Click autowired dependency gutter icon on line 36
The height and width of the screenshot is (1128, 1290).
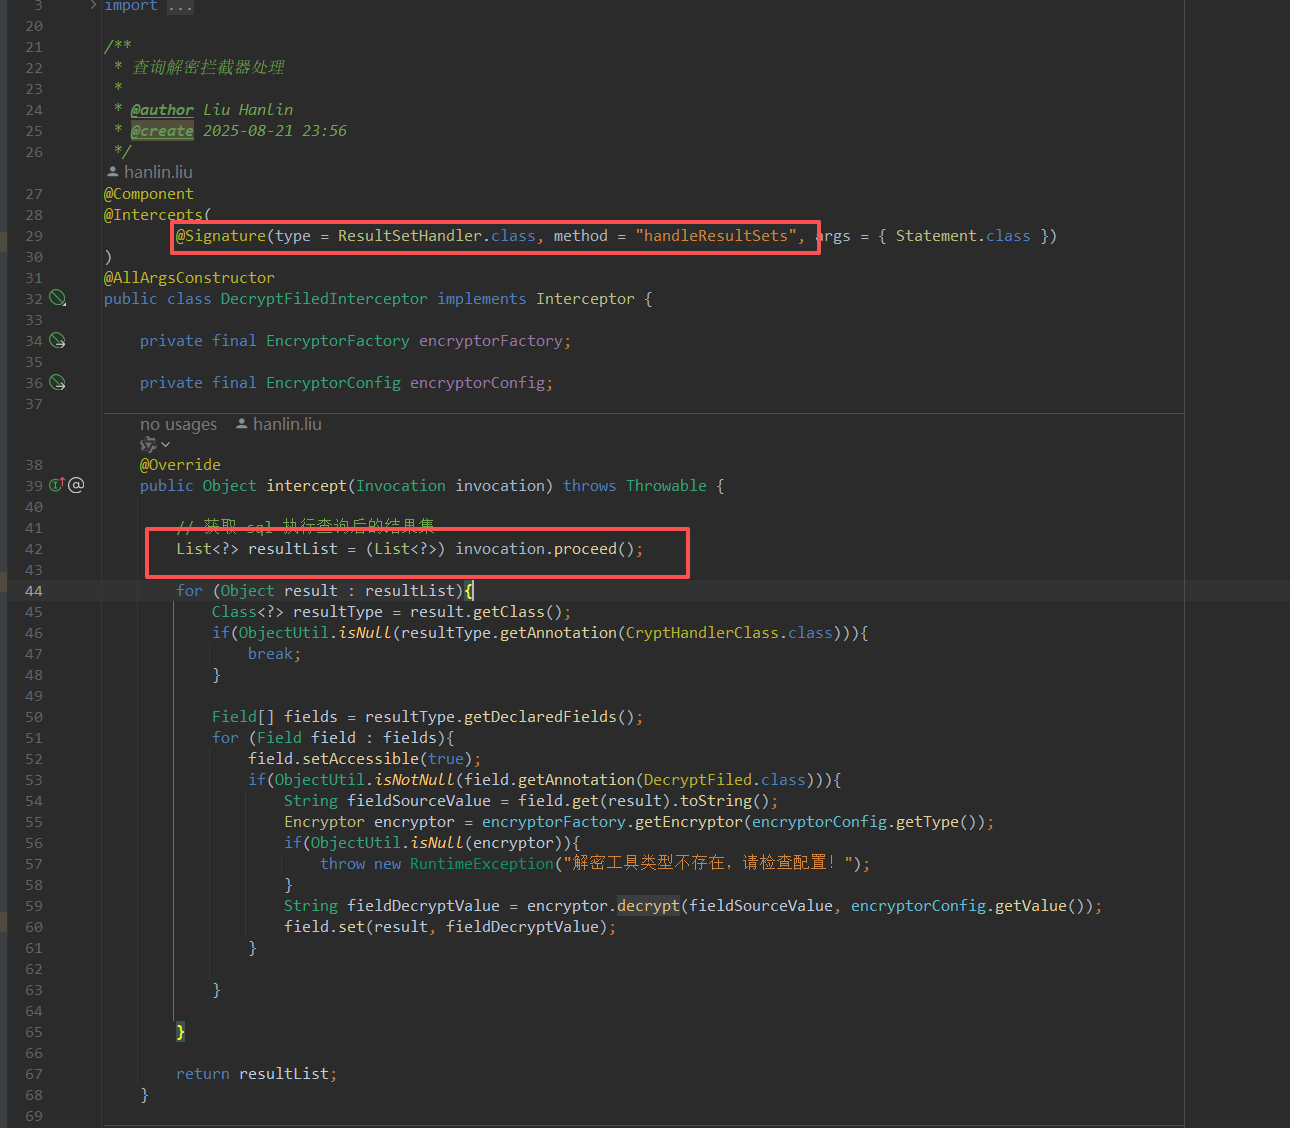(58, 383)
